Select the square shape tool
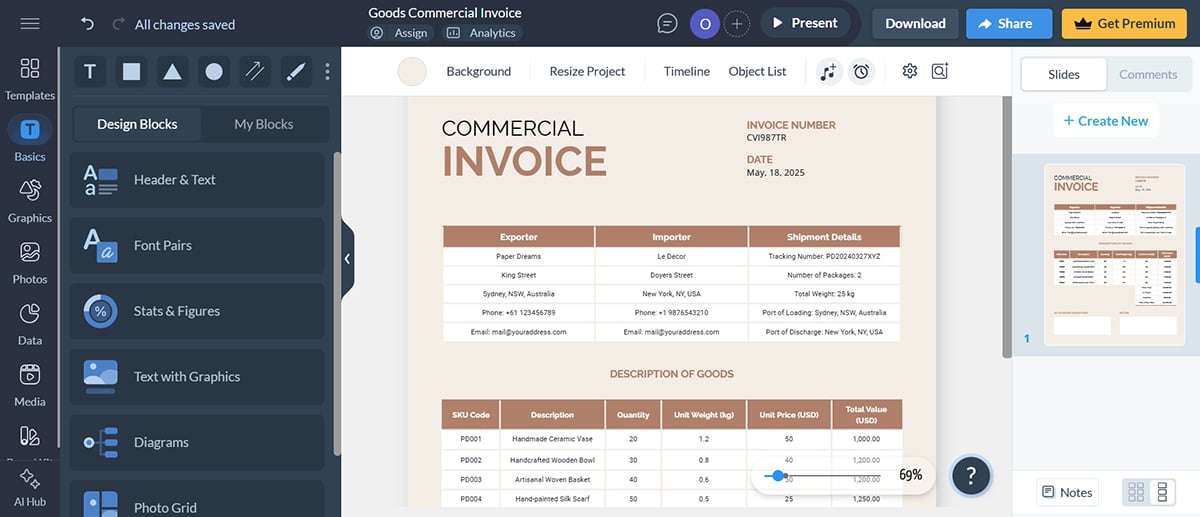Viewport: 1200px width, 517px height. point(131,71)
